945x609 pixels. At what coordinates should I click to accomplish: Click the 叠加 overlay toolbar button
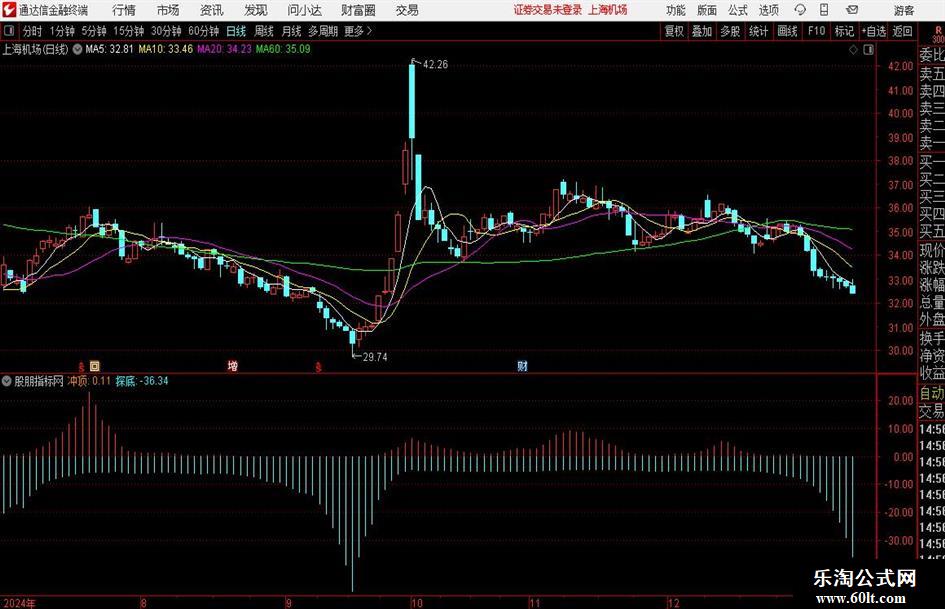click(702, 31)
